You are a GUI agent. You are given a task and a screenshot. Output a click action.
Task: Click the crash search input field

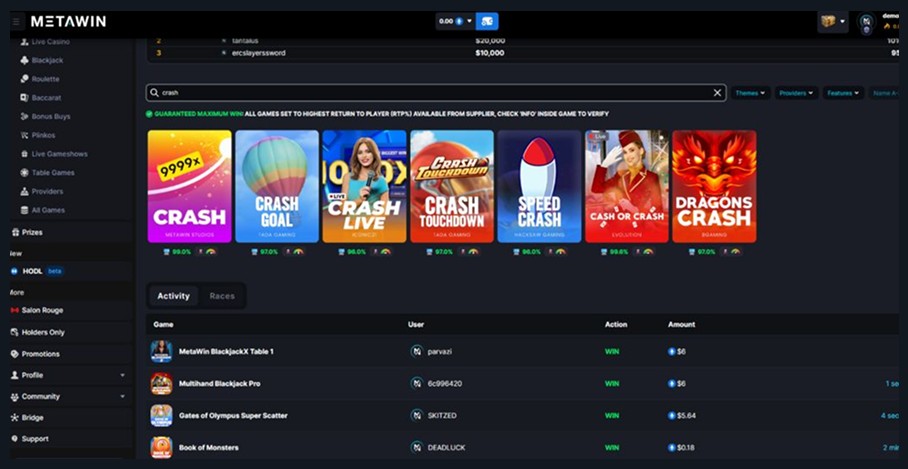430,93
